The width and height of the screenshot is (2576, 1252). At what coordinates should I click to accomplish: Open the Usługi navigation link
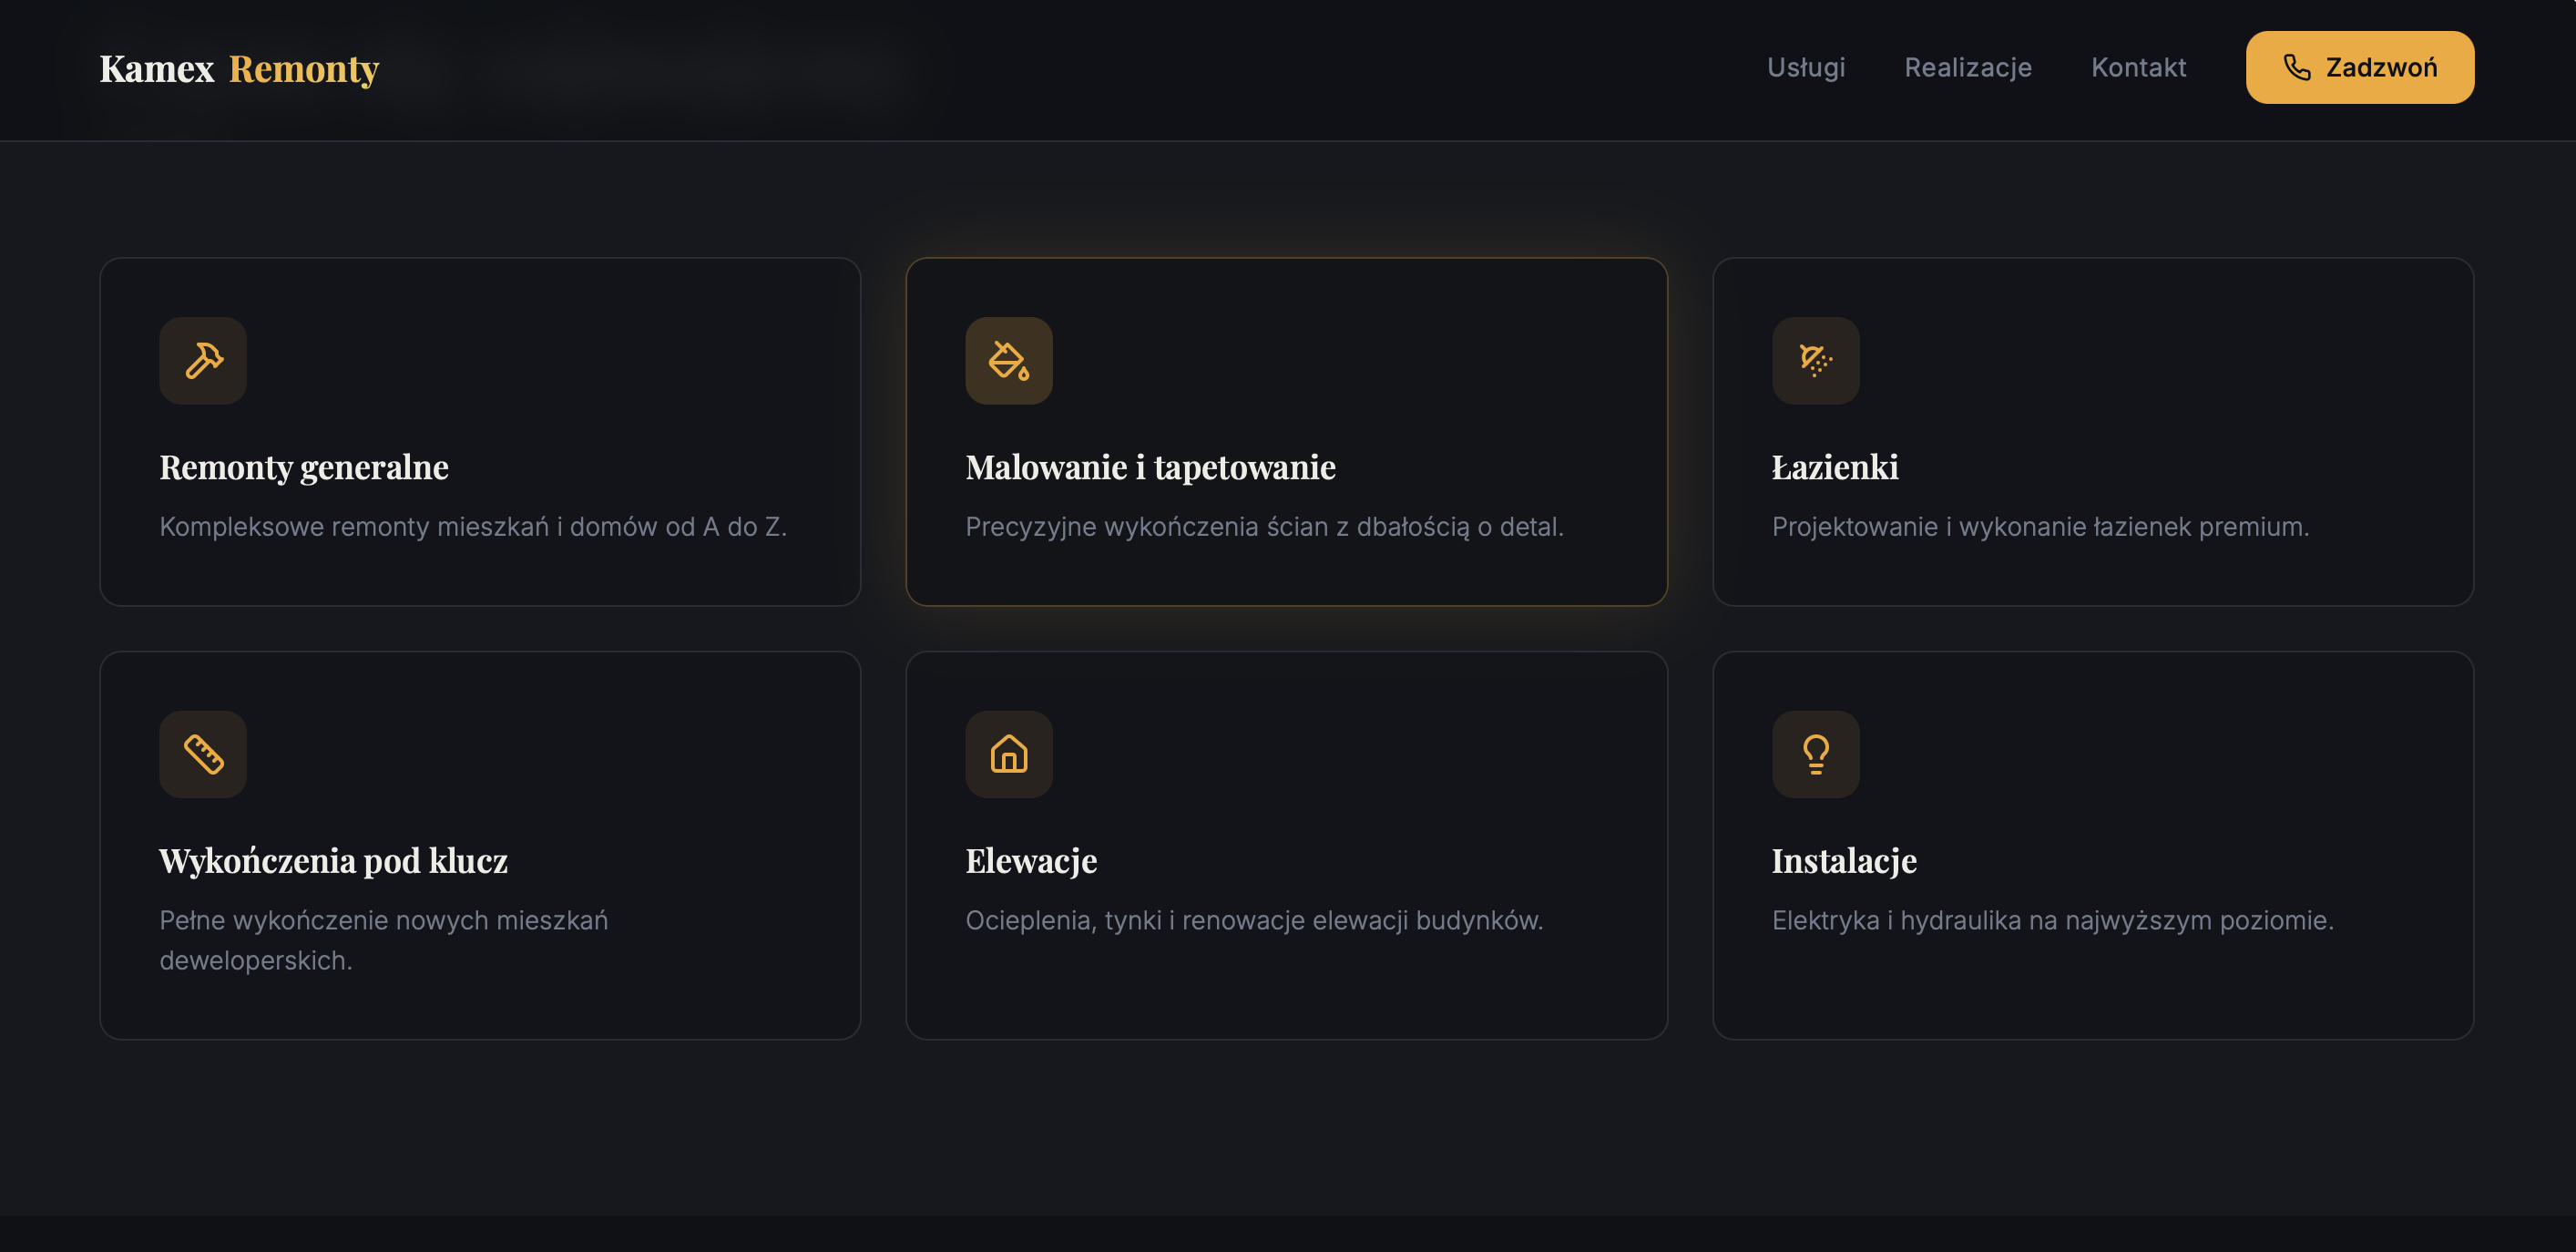click(1805, 67)
